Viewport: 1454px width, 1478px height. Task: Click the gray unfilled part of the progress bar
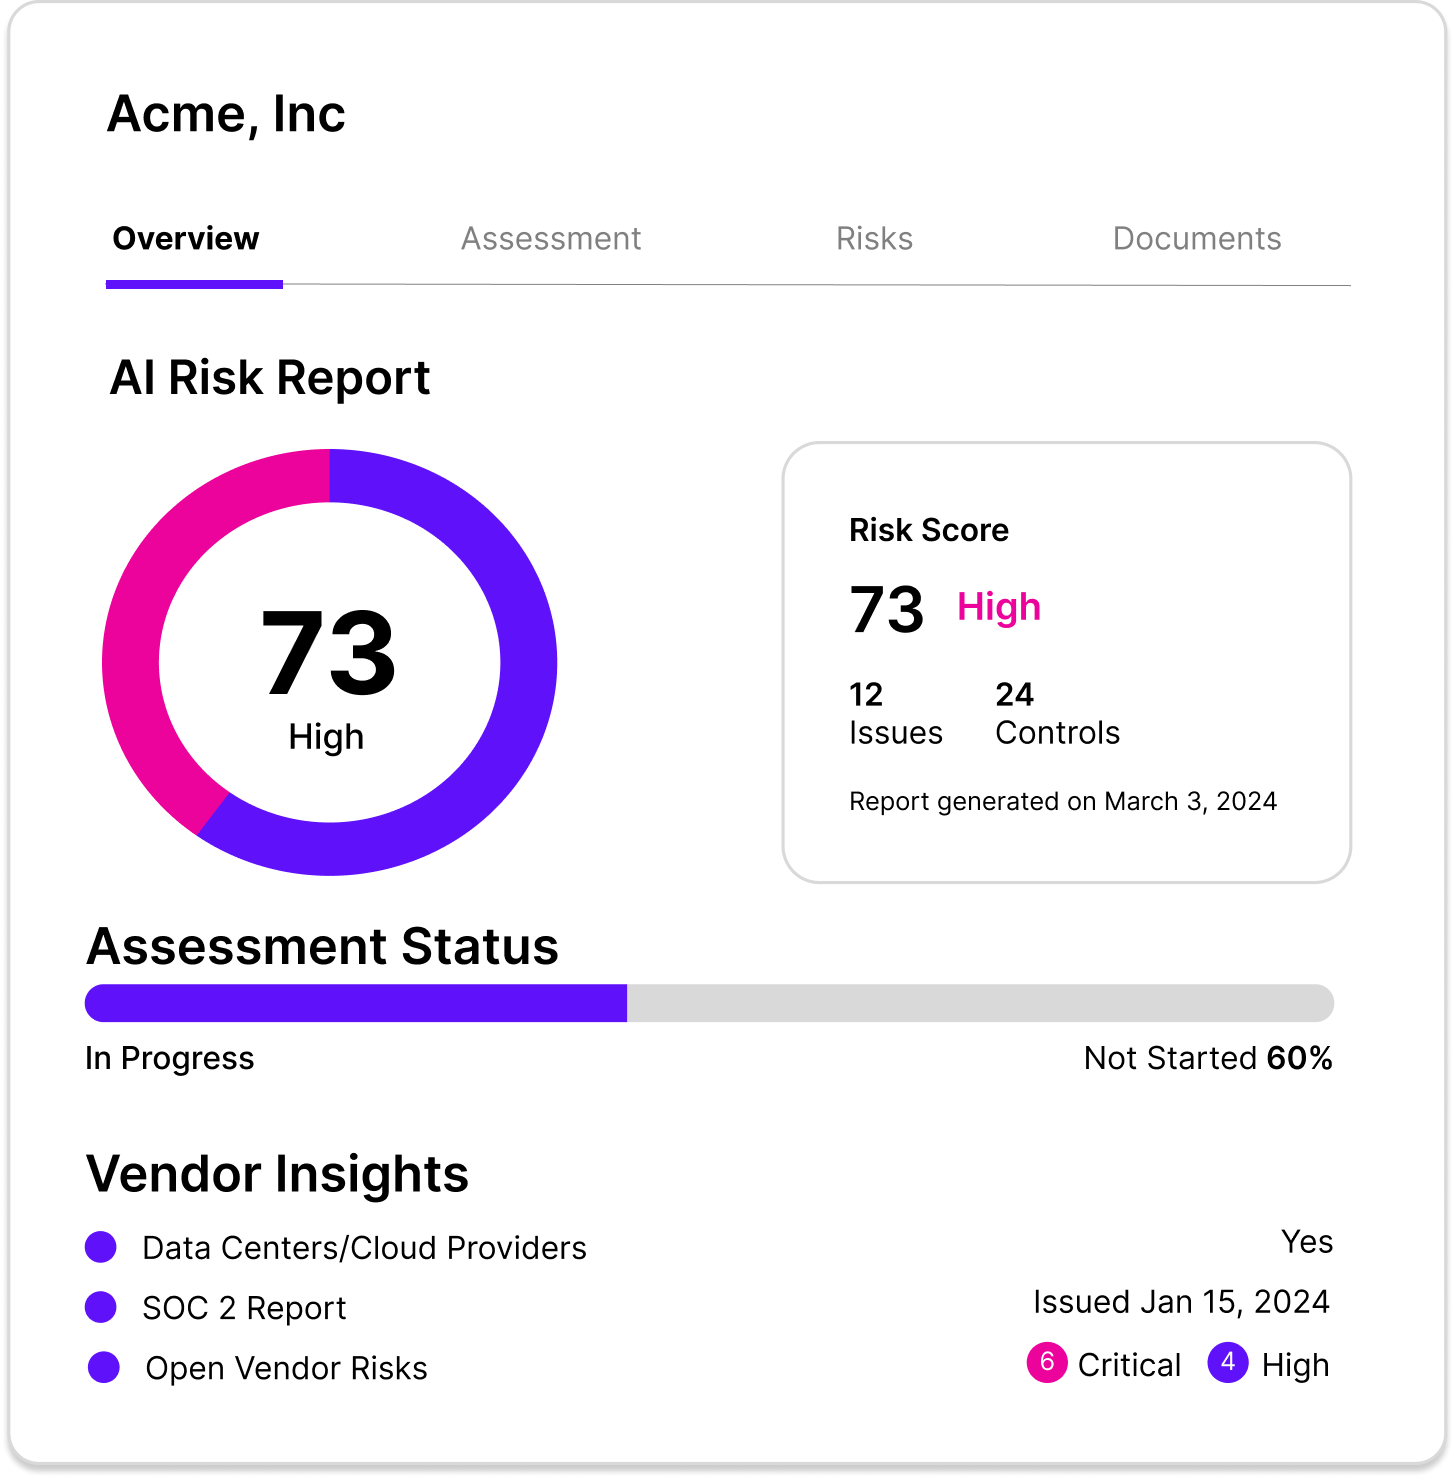click(x=980, y=1003)
